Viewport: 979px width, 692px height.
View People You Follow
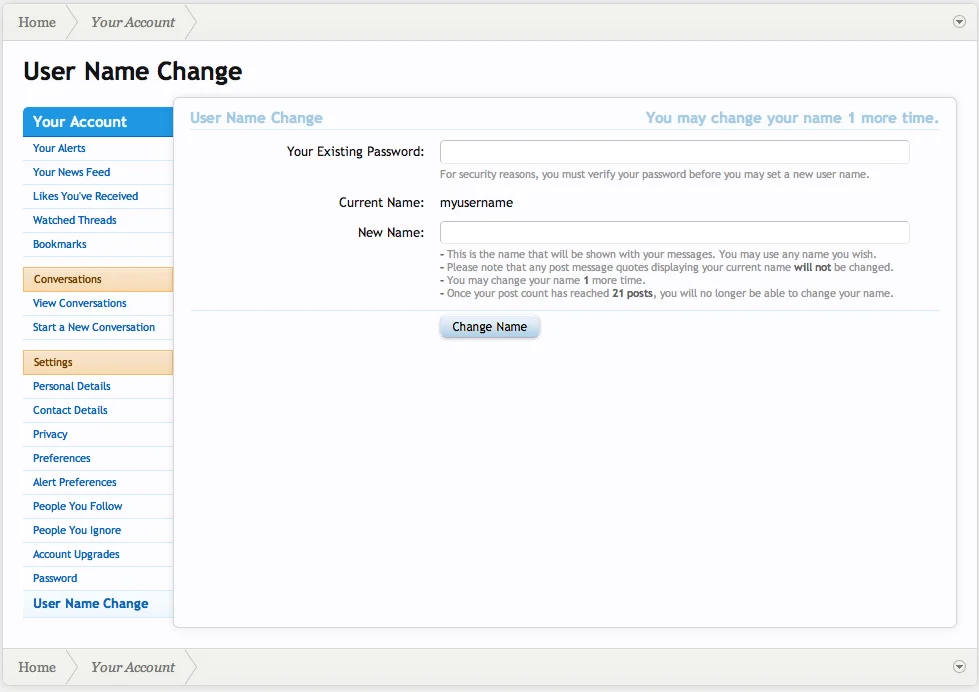pyautogui.click(x=77, y=506)
